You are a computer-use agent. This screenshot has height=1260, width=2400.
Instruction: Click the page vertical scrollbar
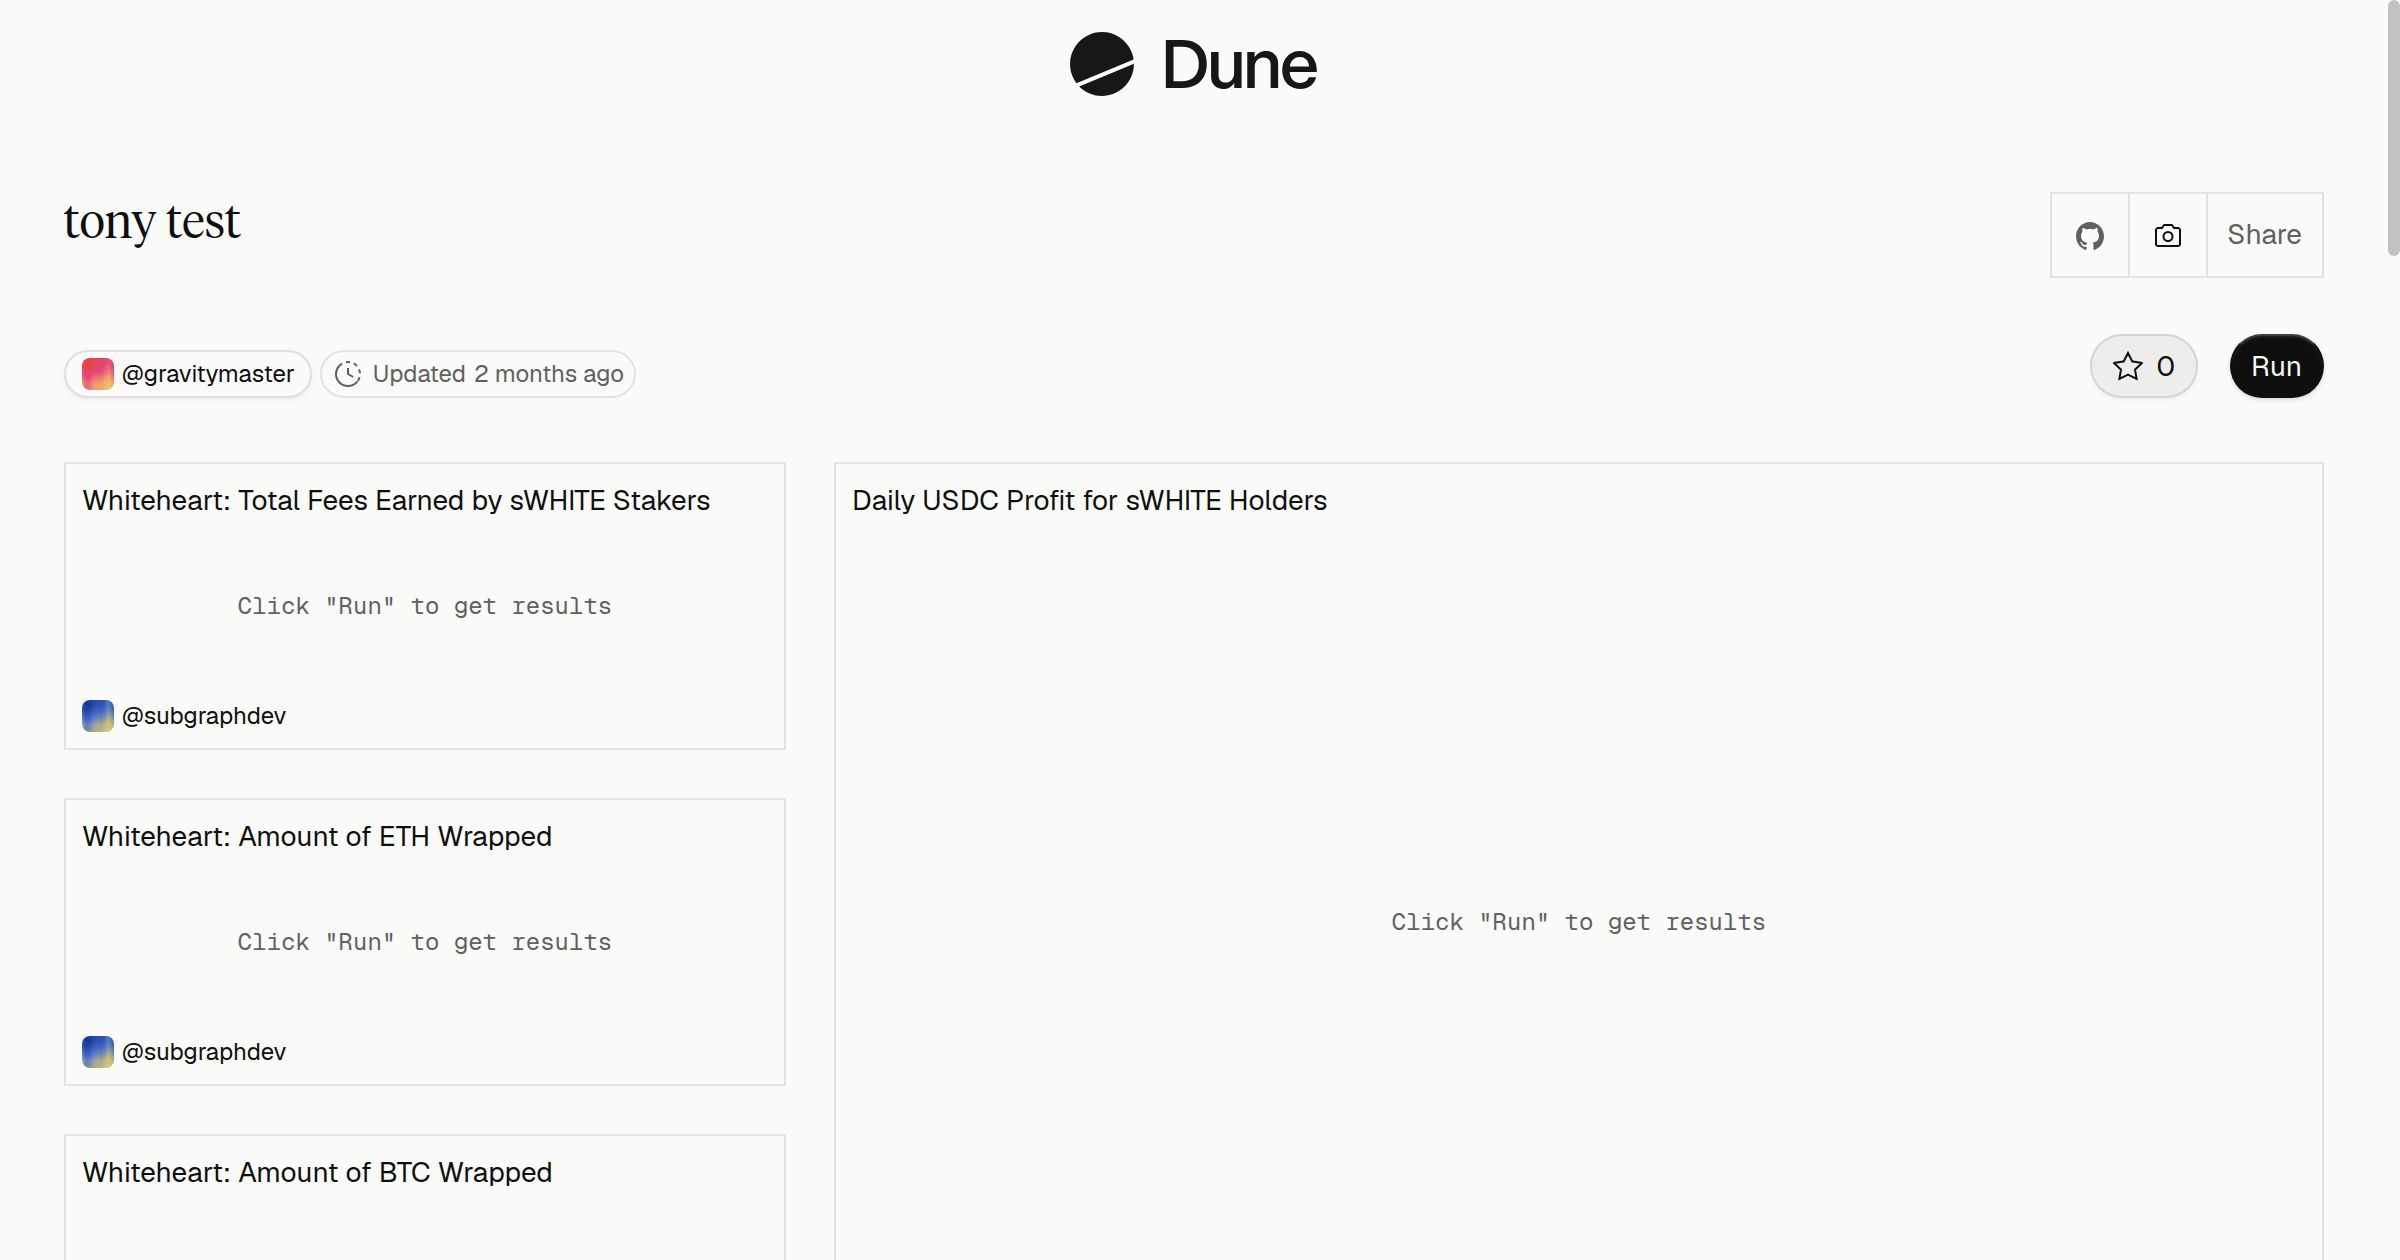[2392, 130]
